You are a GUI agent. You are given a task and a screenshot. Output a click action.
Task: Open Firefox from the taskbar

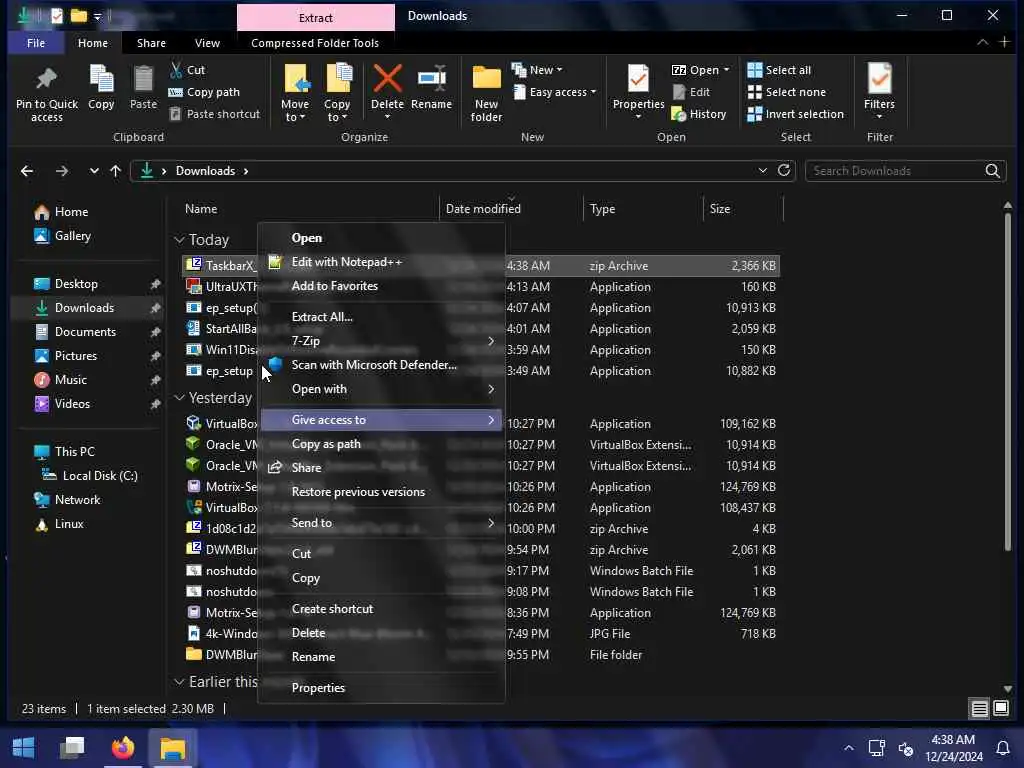coord(122,747)
